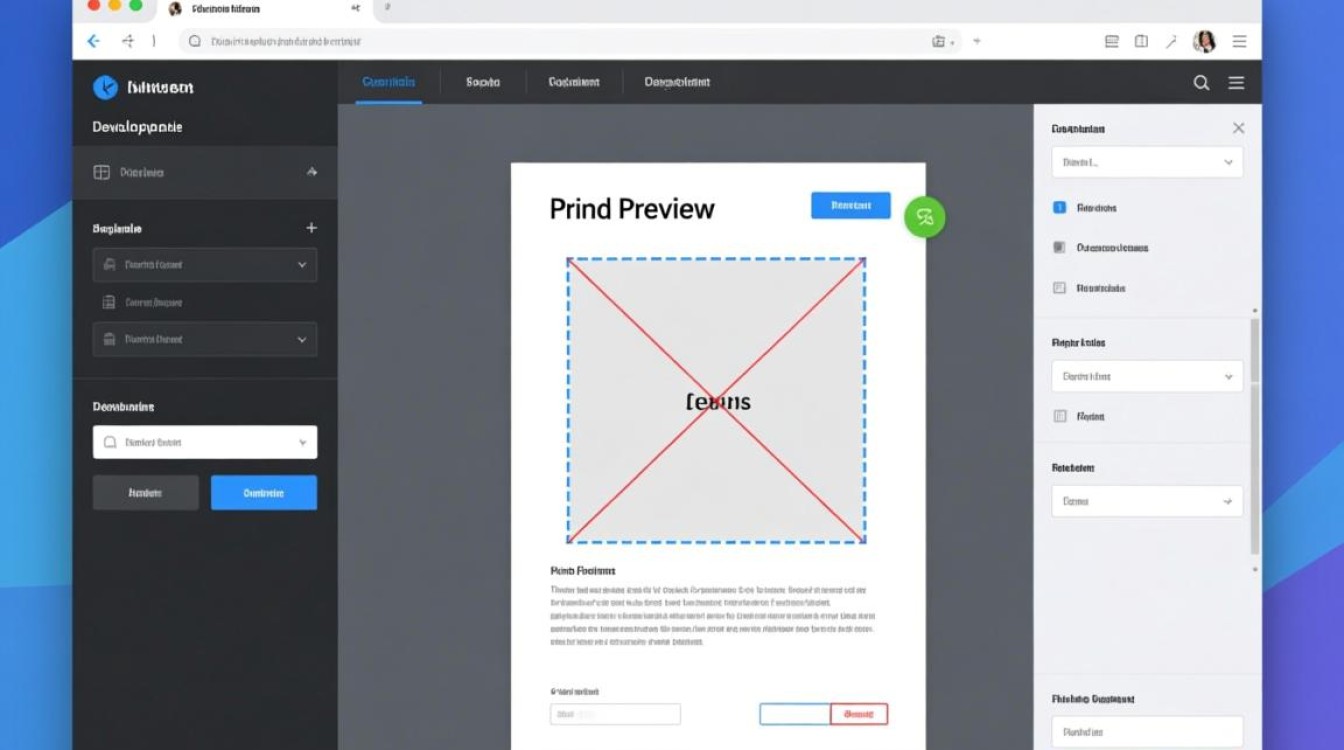Expand the first dark dropdown in left sidebar
Image resolution: width=1344 pixels, height=750 pixels.
coord(205,265)
